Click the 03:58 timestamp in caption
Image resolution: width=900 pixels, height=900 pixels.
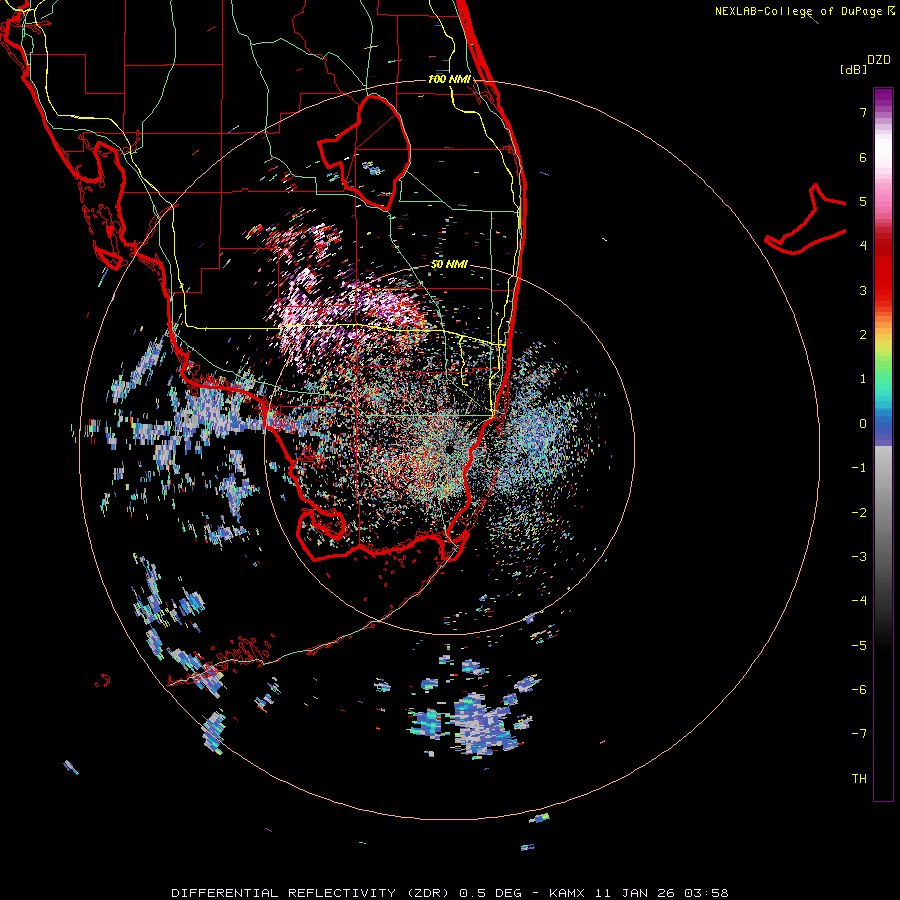tap(706, 893)
